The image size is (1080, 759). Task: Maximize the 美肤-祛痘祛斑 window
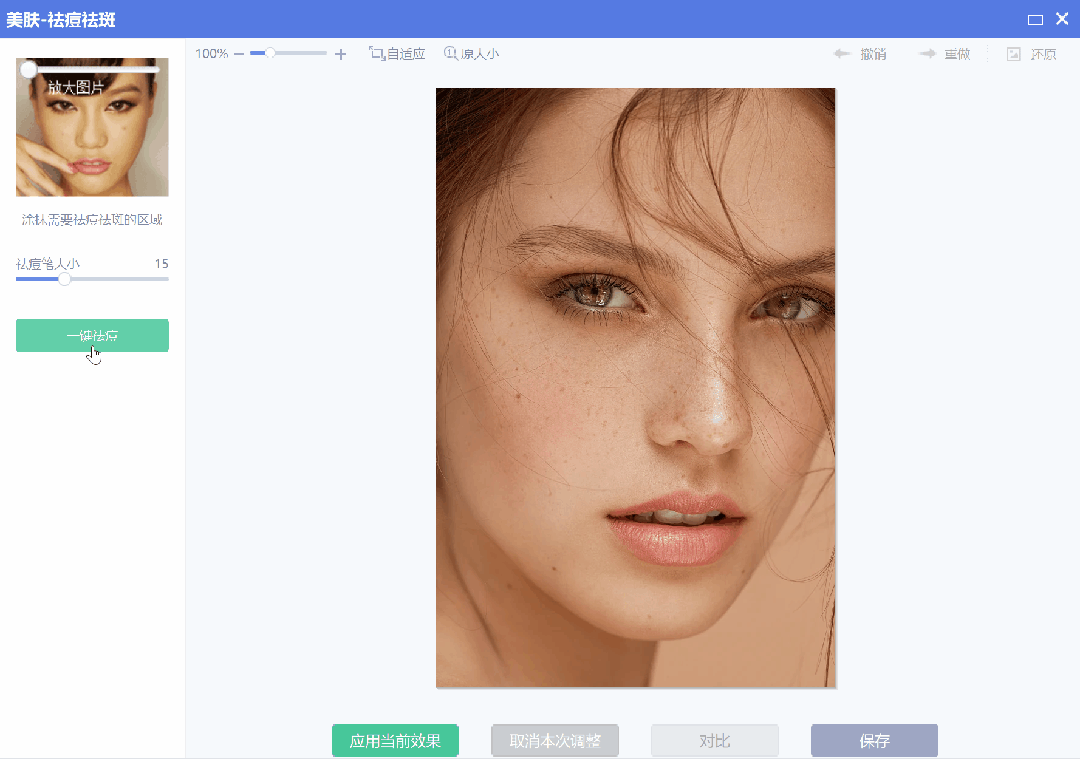point(1035,19)
